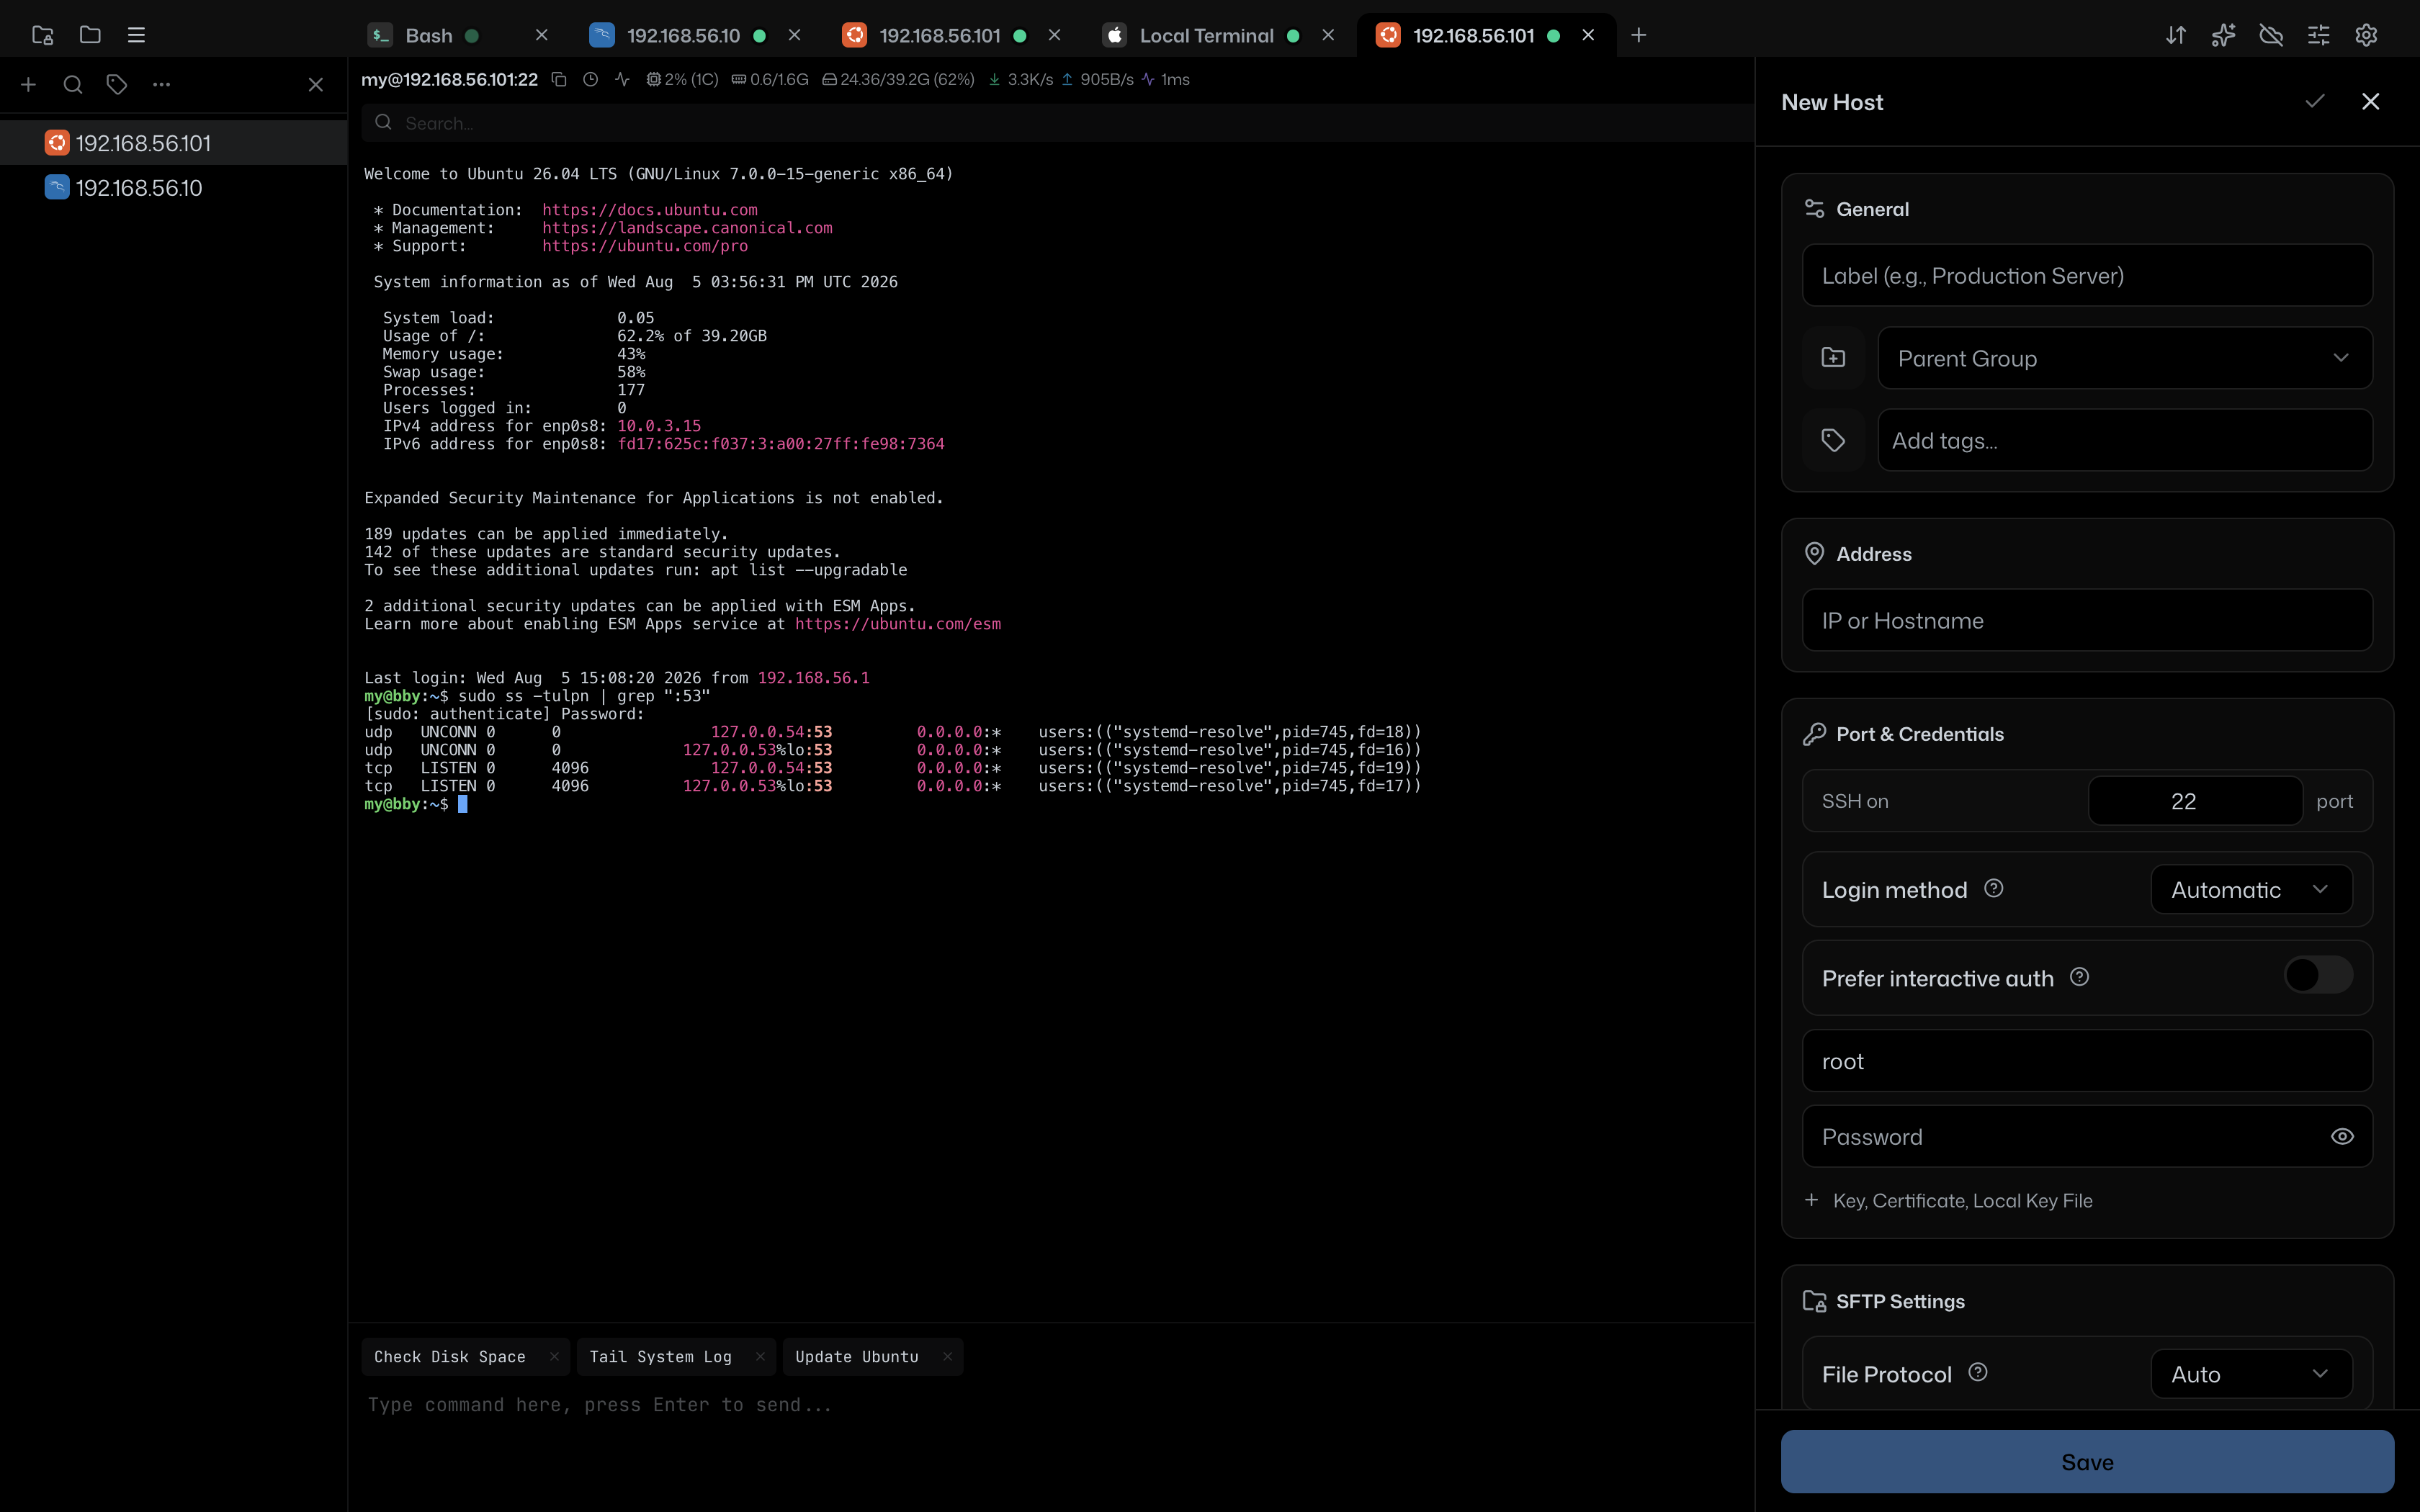Open sidebar more options ellipsis
The height and width of the screenshot is (1512, 2420).
(x=161, y=85)
